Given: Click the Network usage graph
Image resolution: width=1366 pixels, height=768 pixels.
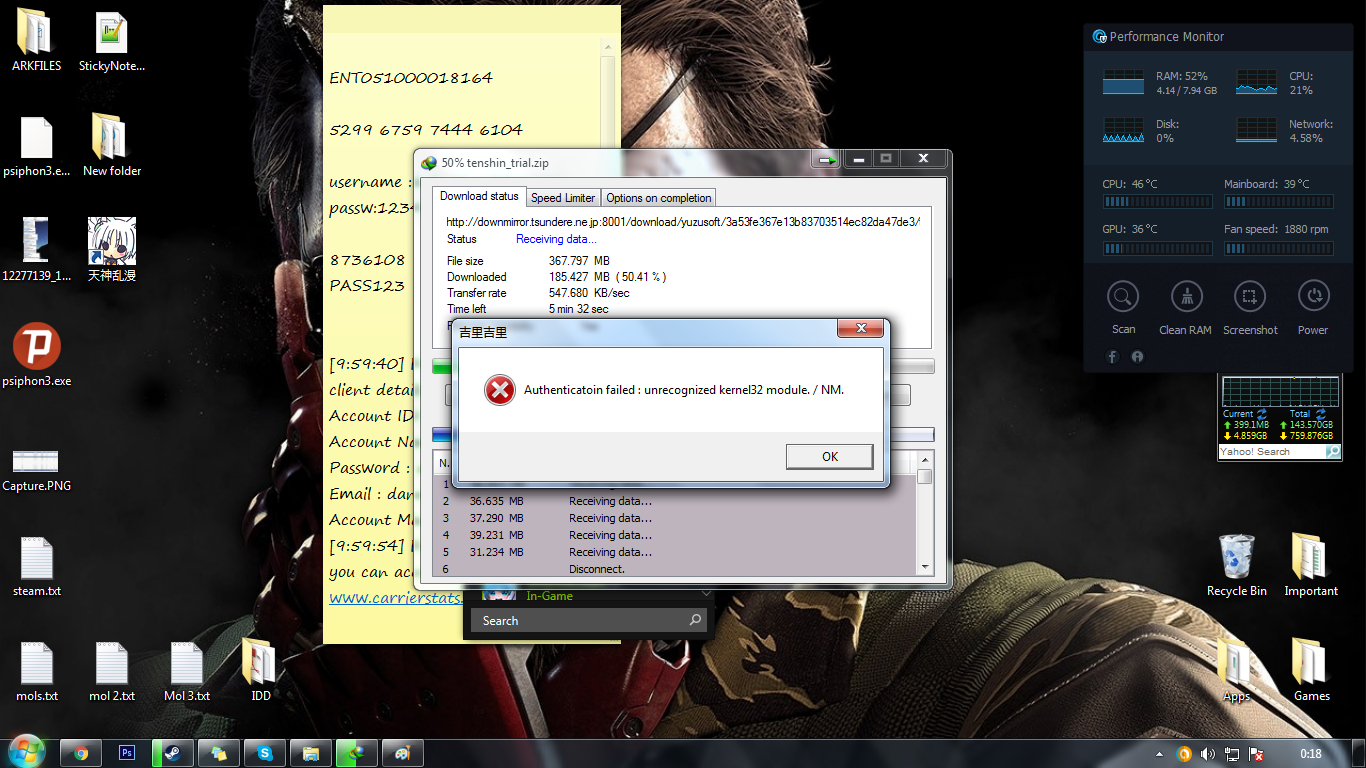Looking at the screenshot, I should (1256, 130).
